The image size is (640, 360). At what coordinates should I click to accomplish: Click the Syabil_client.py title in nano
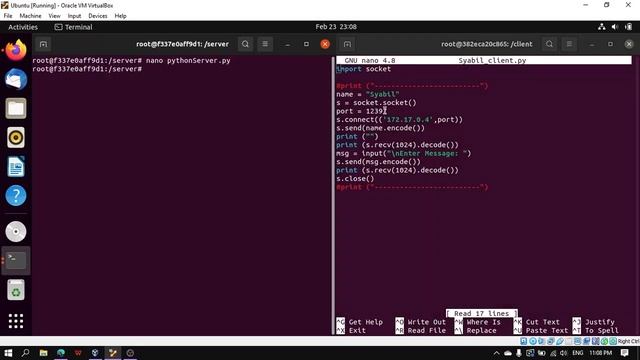click(x=492, y=60)
